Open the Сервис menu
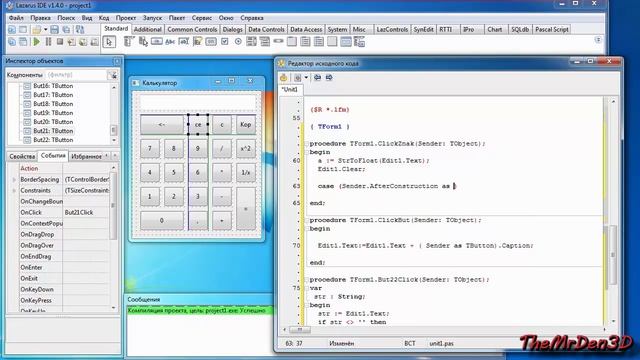This screenshot has height=360, width=640. 202,18
